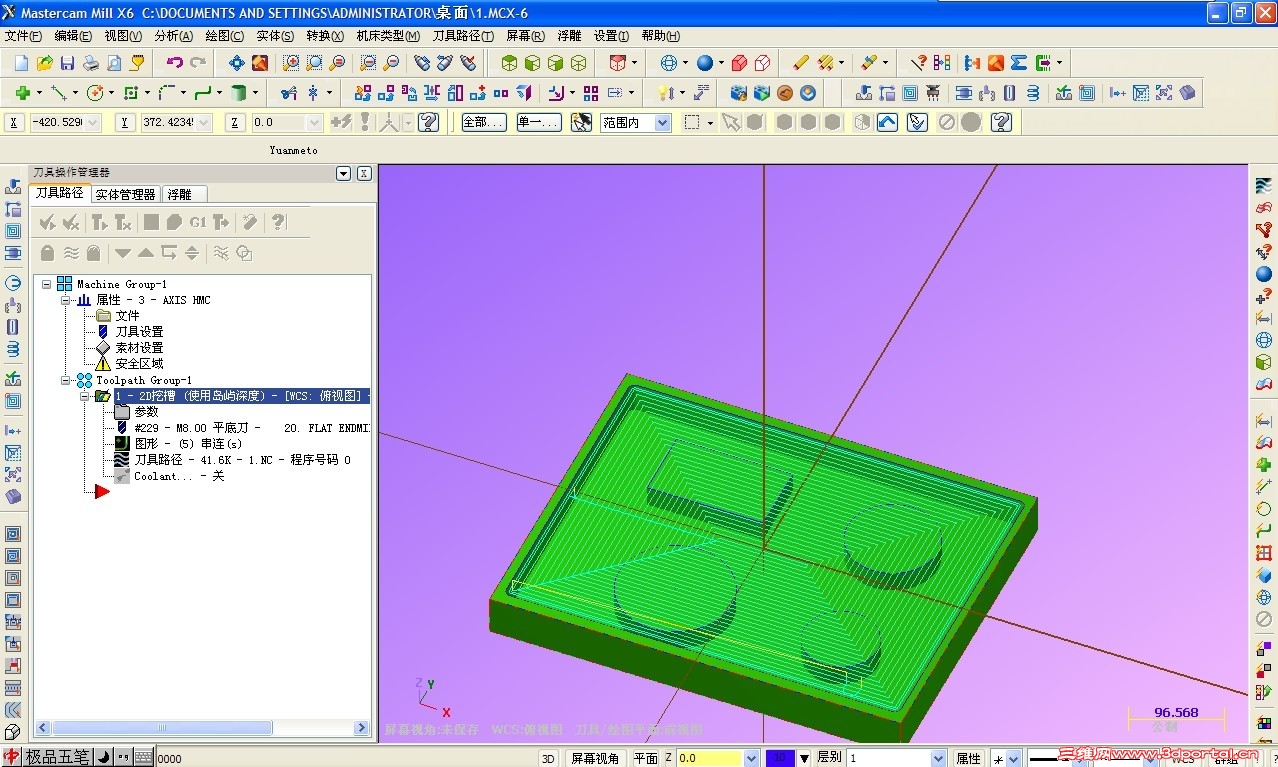The image size is (1278, 767).
Task: Collapse the 1 - 2D挖槽 operation node
Action: pos(84,396)
